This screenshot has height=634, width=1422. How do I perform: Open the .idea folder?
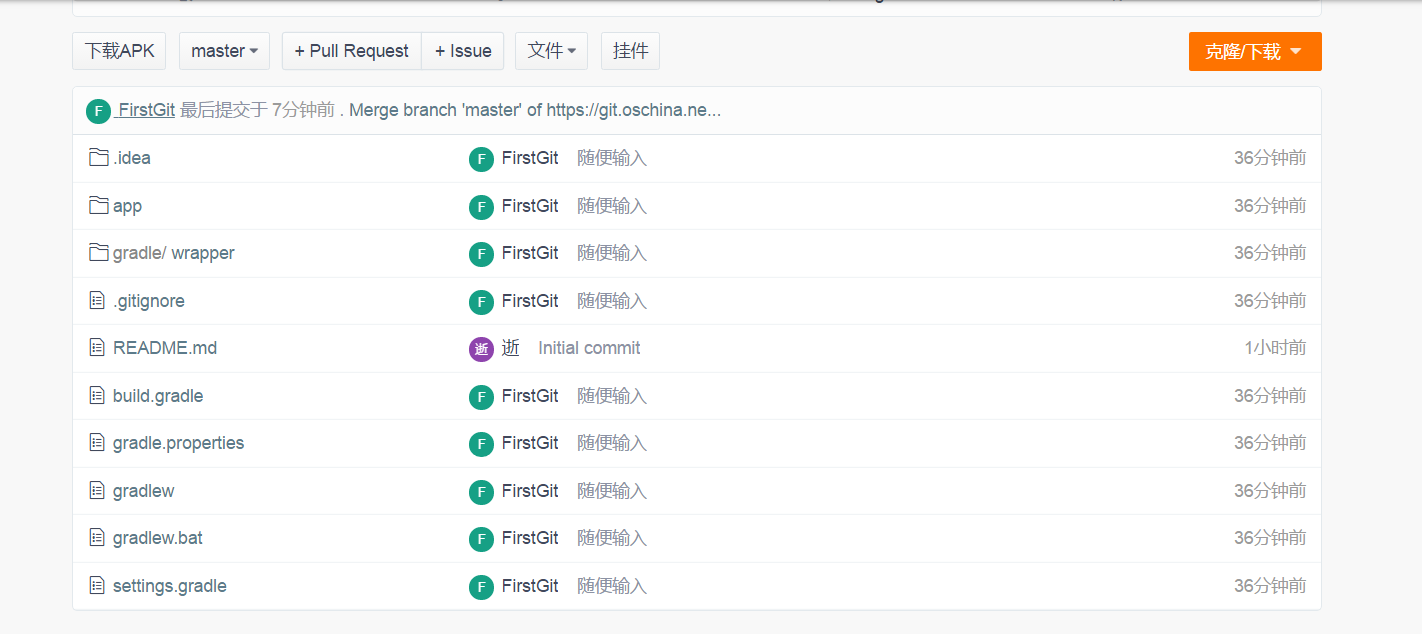pos(132,158)
